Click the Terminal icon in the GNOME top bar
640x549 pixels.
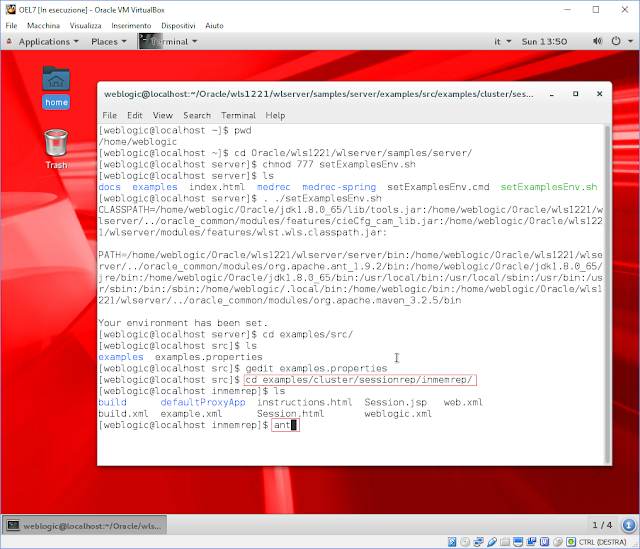[x=145, y=41]
